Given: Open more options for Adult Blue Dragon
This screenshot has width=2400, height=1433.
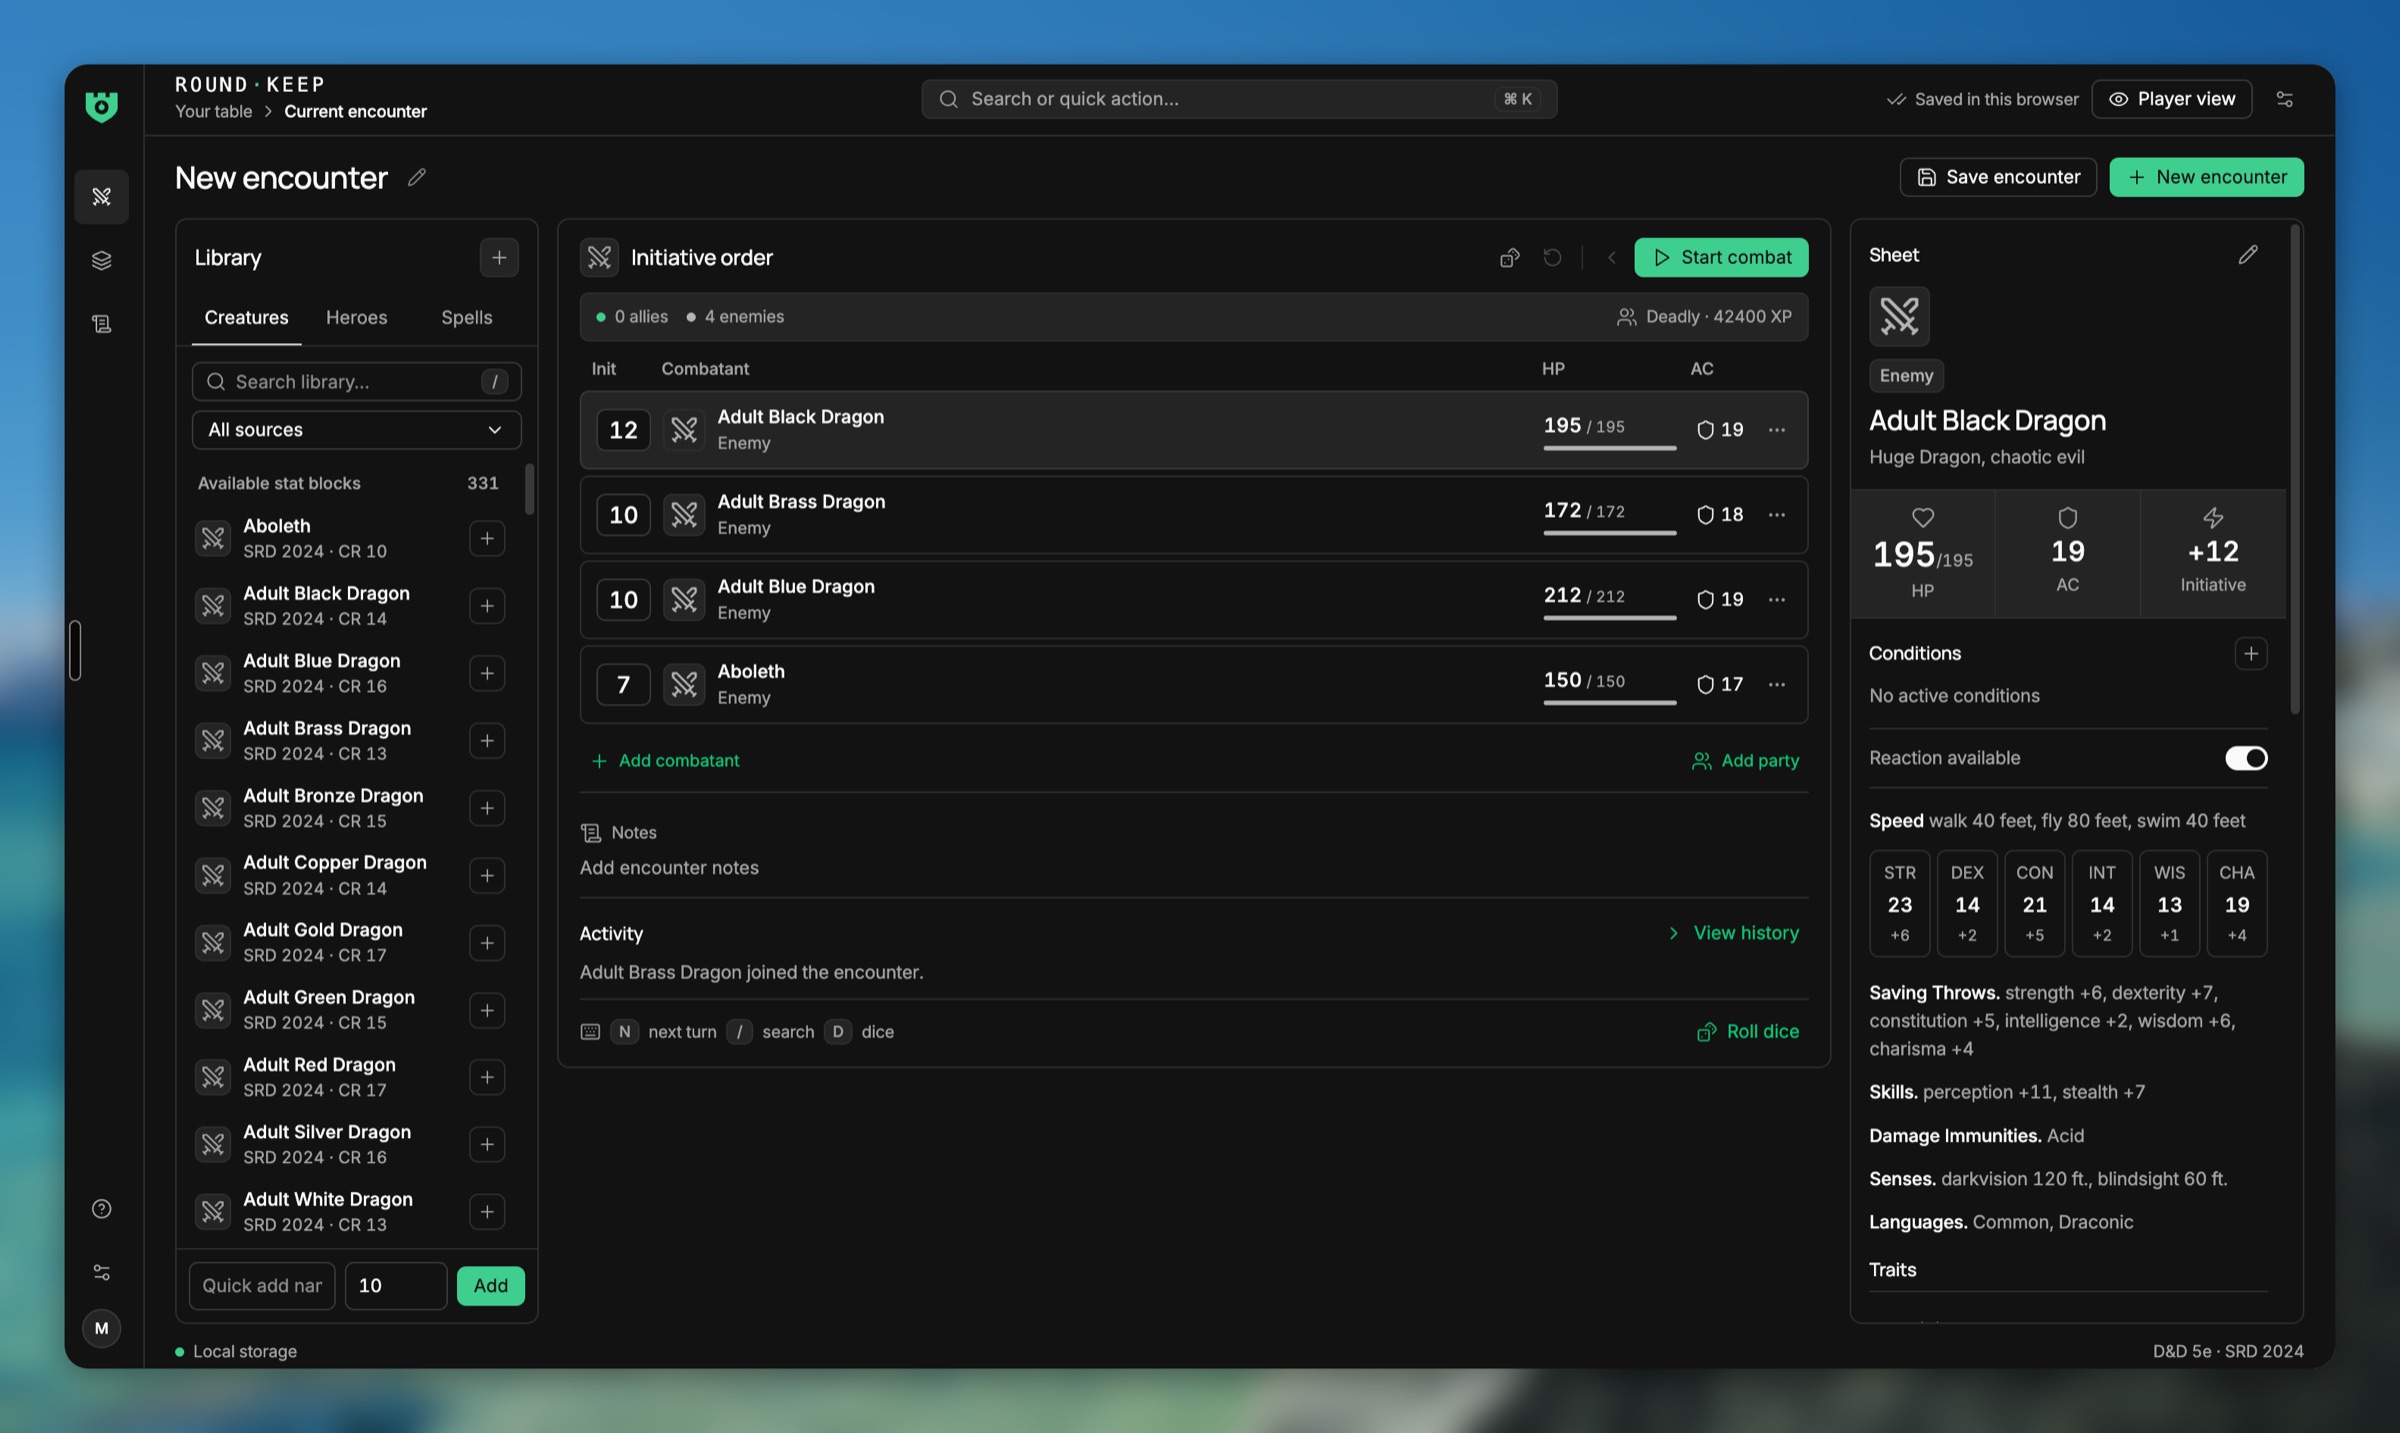Looking at the screenshot, I should (1776, 600).
